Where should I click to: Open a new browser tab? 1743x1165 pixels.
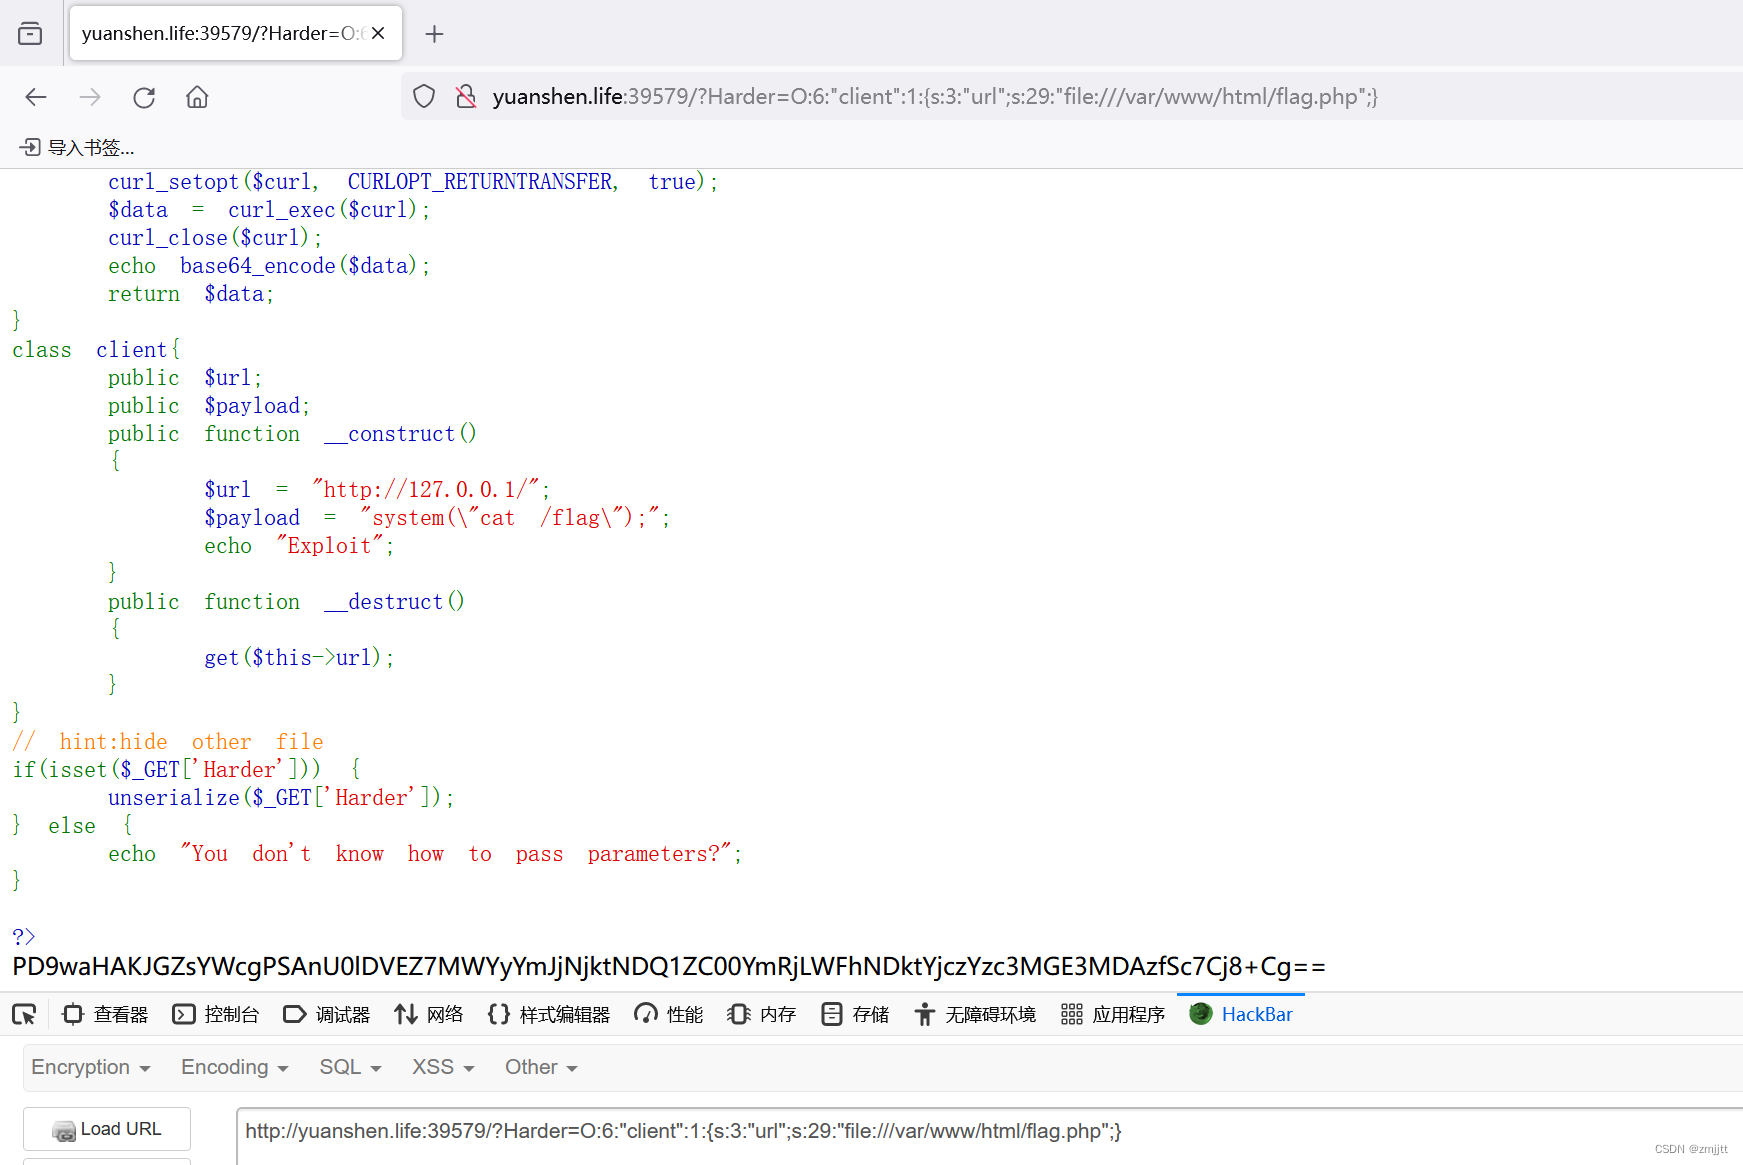point(434,33)
